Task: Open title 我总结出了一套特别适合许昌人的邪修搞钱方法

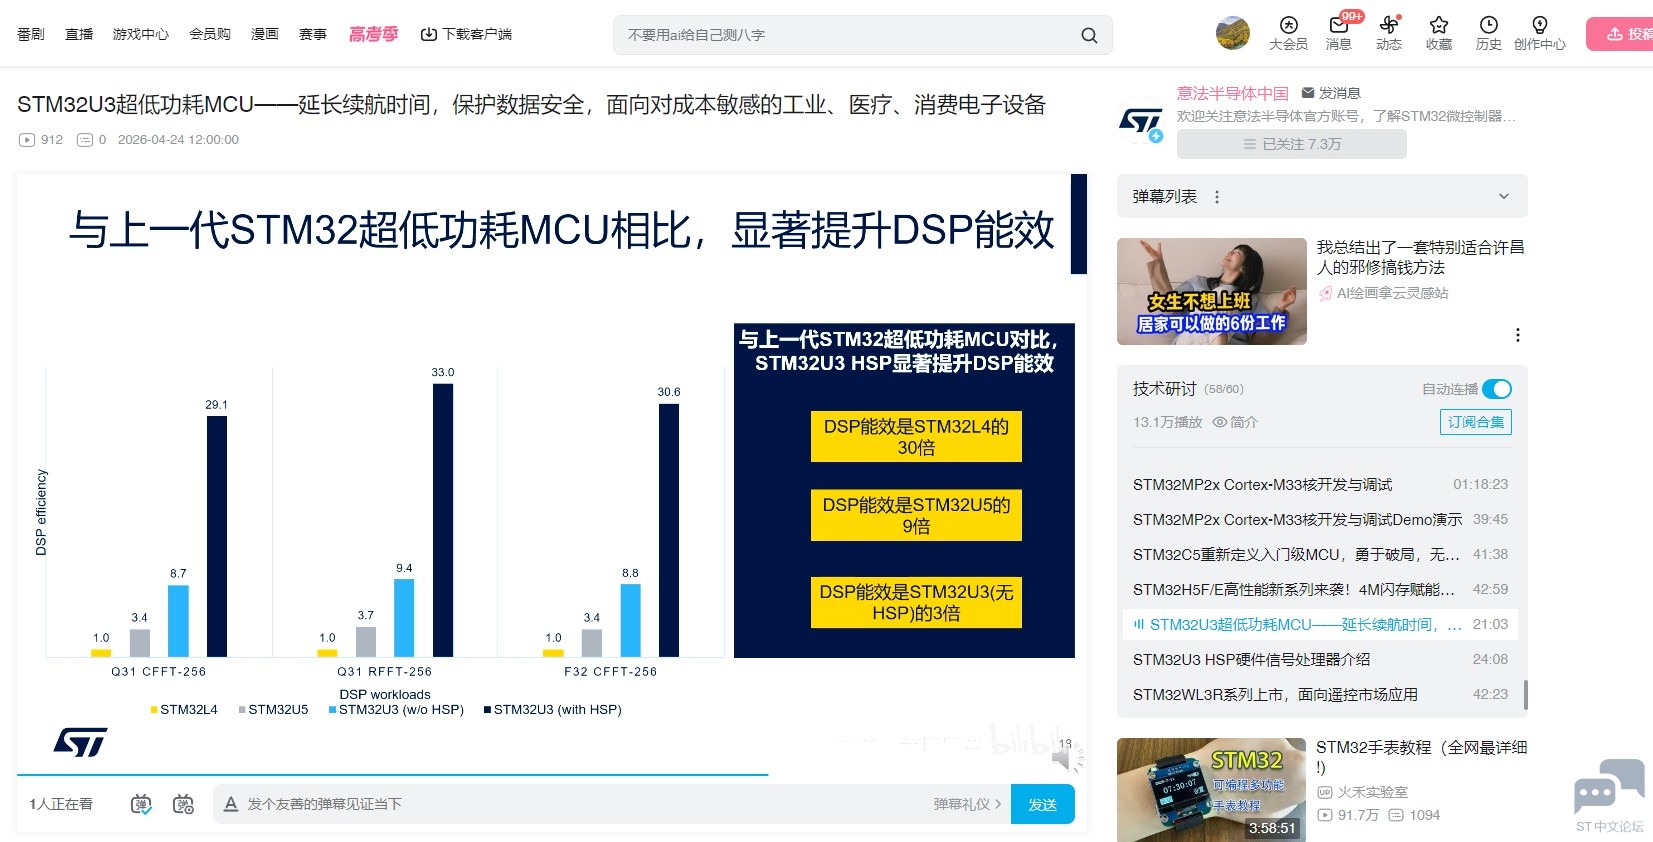Action: 1420,257
